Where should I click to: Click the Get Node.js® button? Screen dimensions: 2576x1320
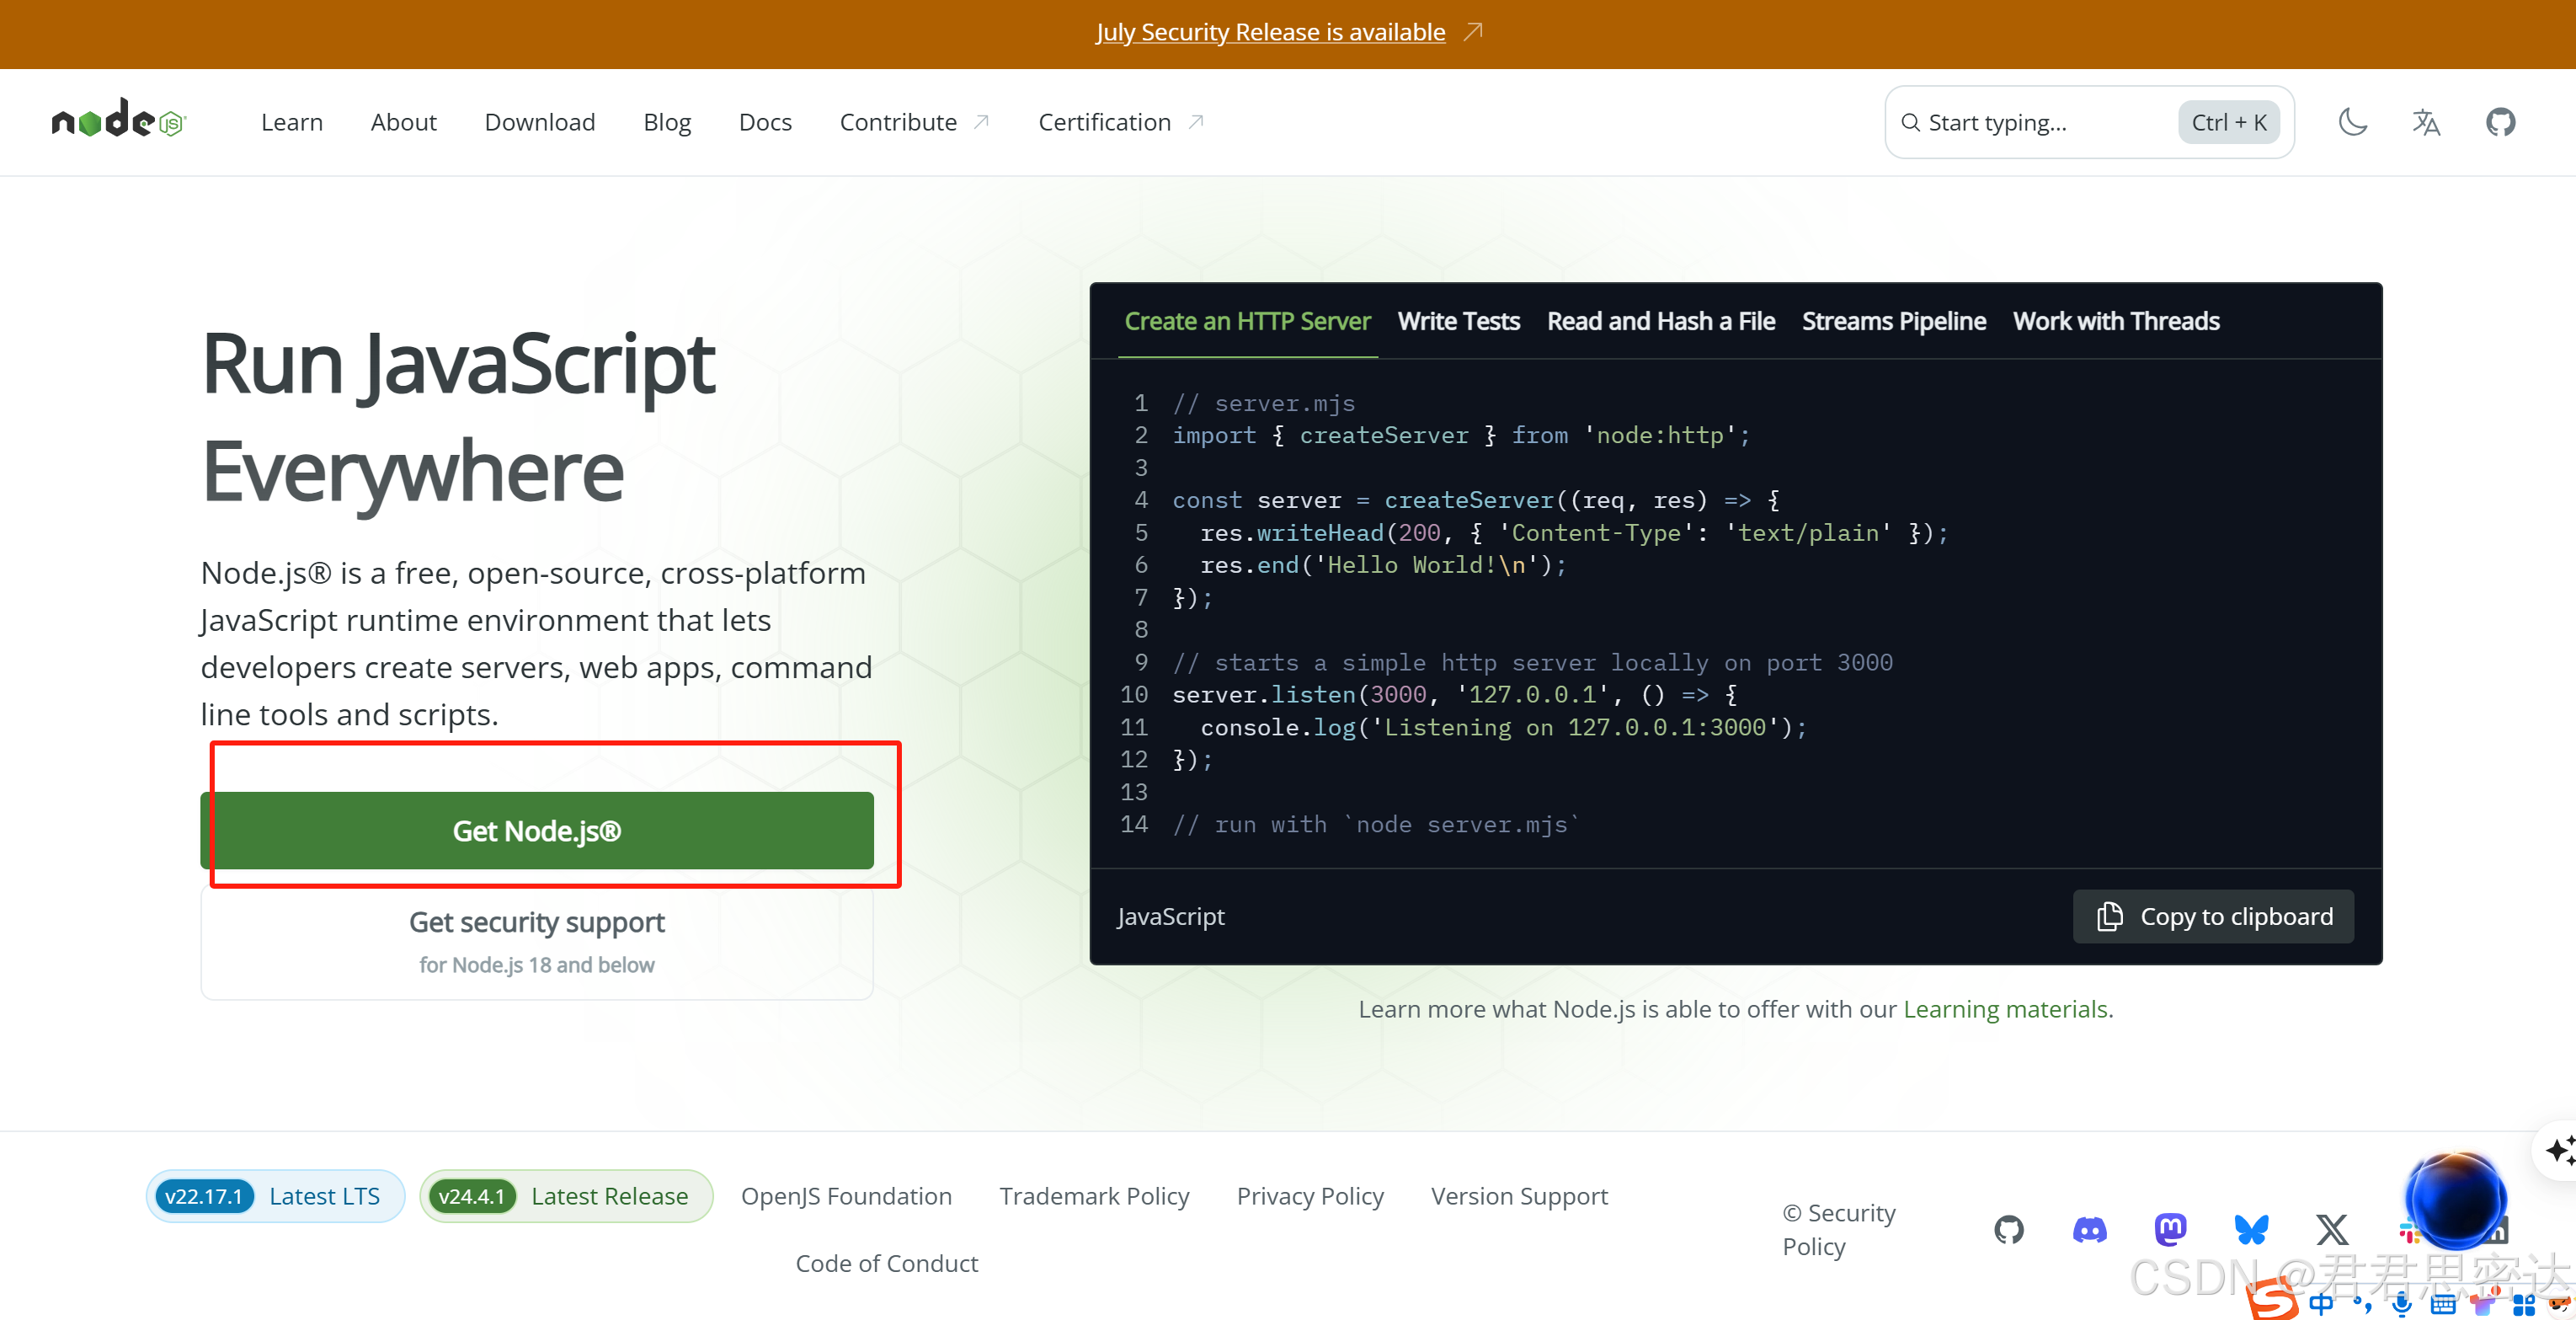(x=537, y=830)
